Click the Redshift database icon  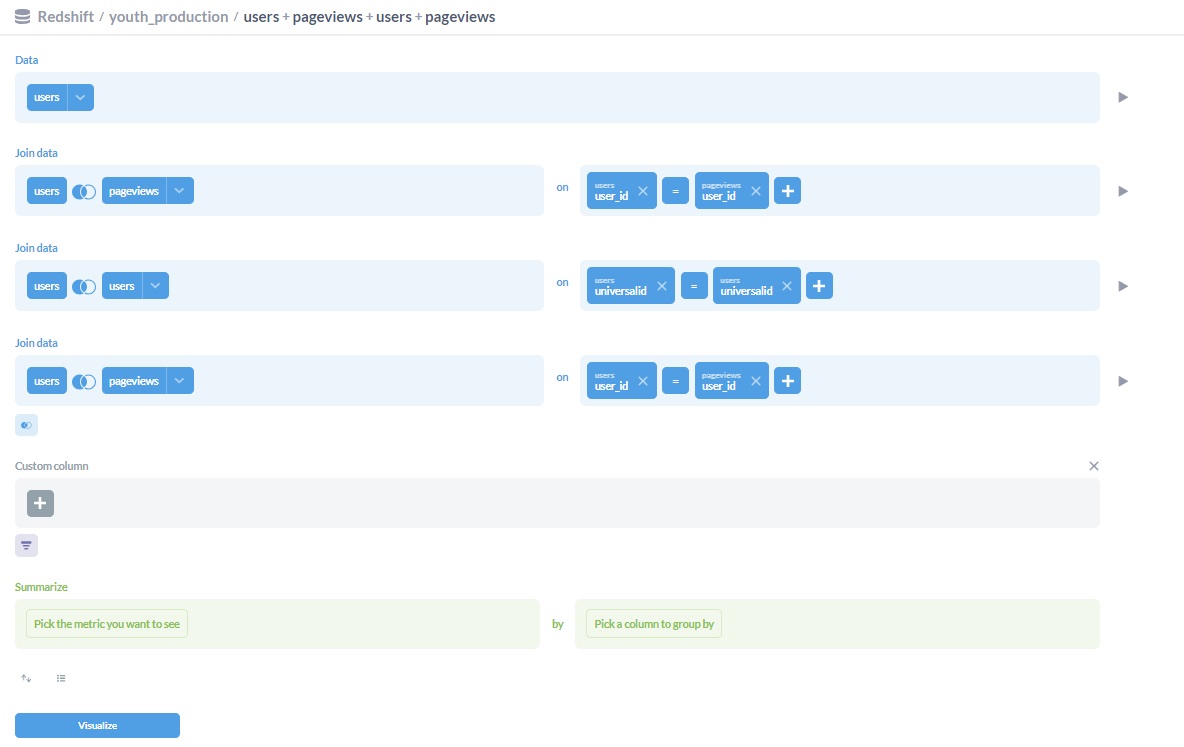pyautogui.click(x=22, y=17)
